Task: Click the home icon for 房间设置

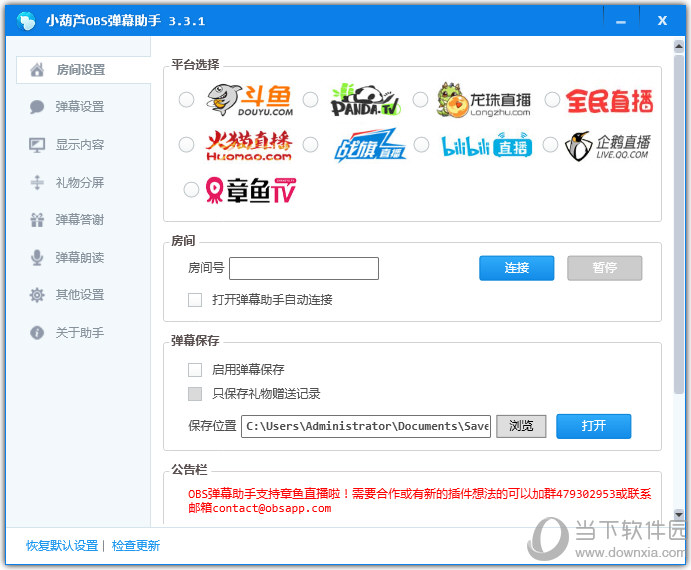Action: (x=37, y=70)
